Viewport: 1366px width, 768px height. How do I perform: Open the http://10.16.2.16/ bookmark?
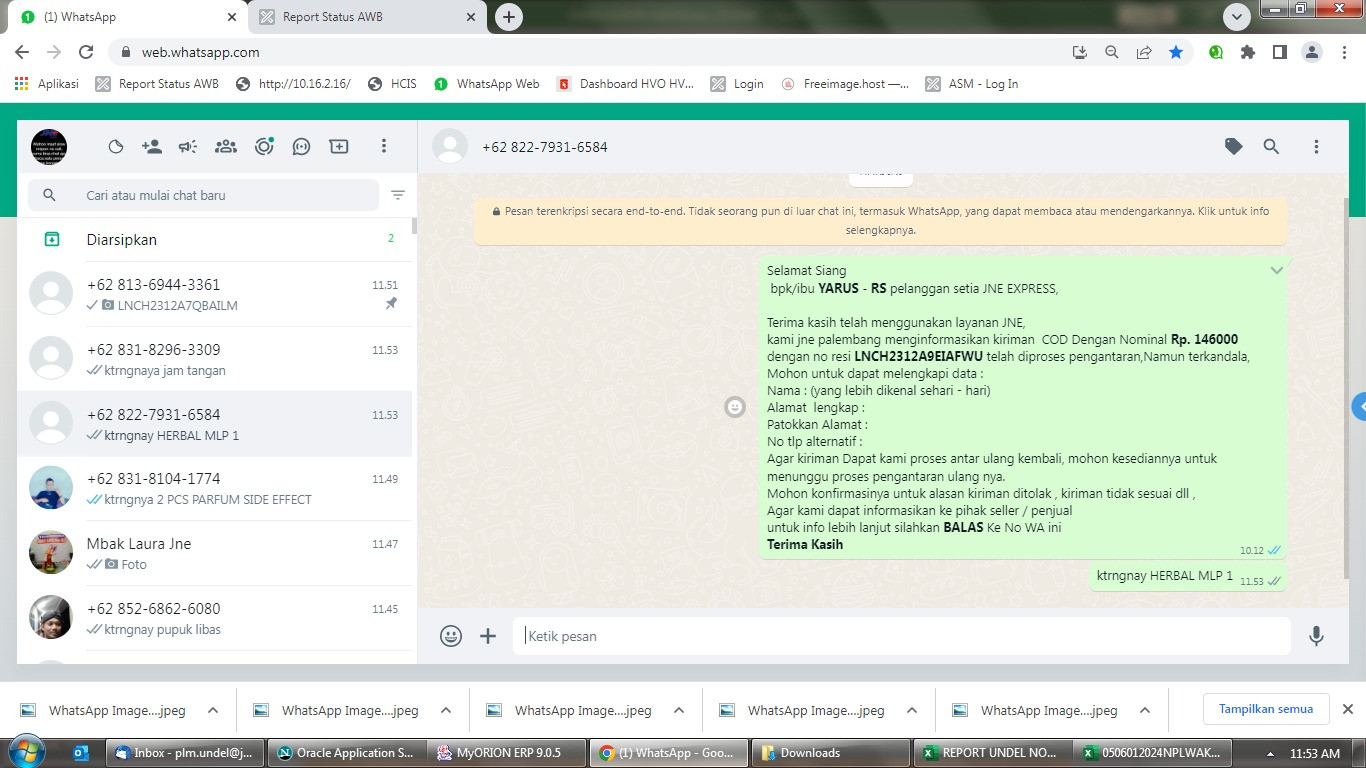293,84
